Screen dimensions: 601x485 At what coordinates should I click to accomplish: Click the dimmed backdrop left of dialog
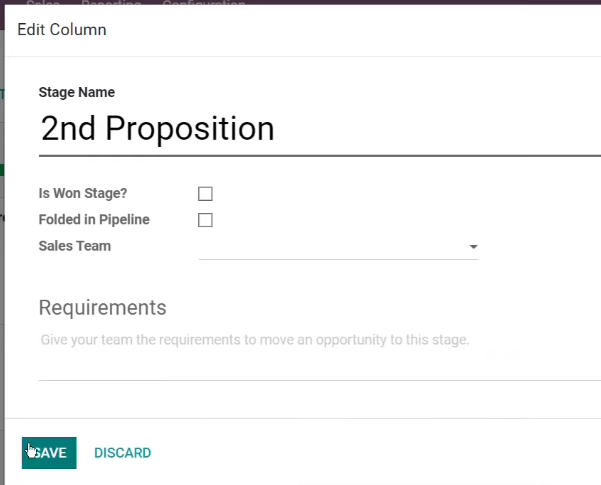pos(2,268)
